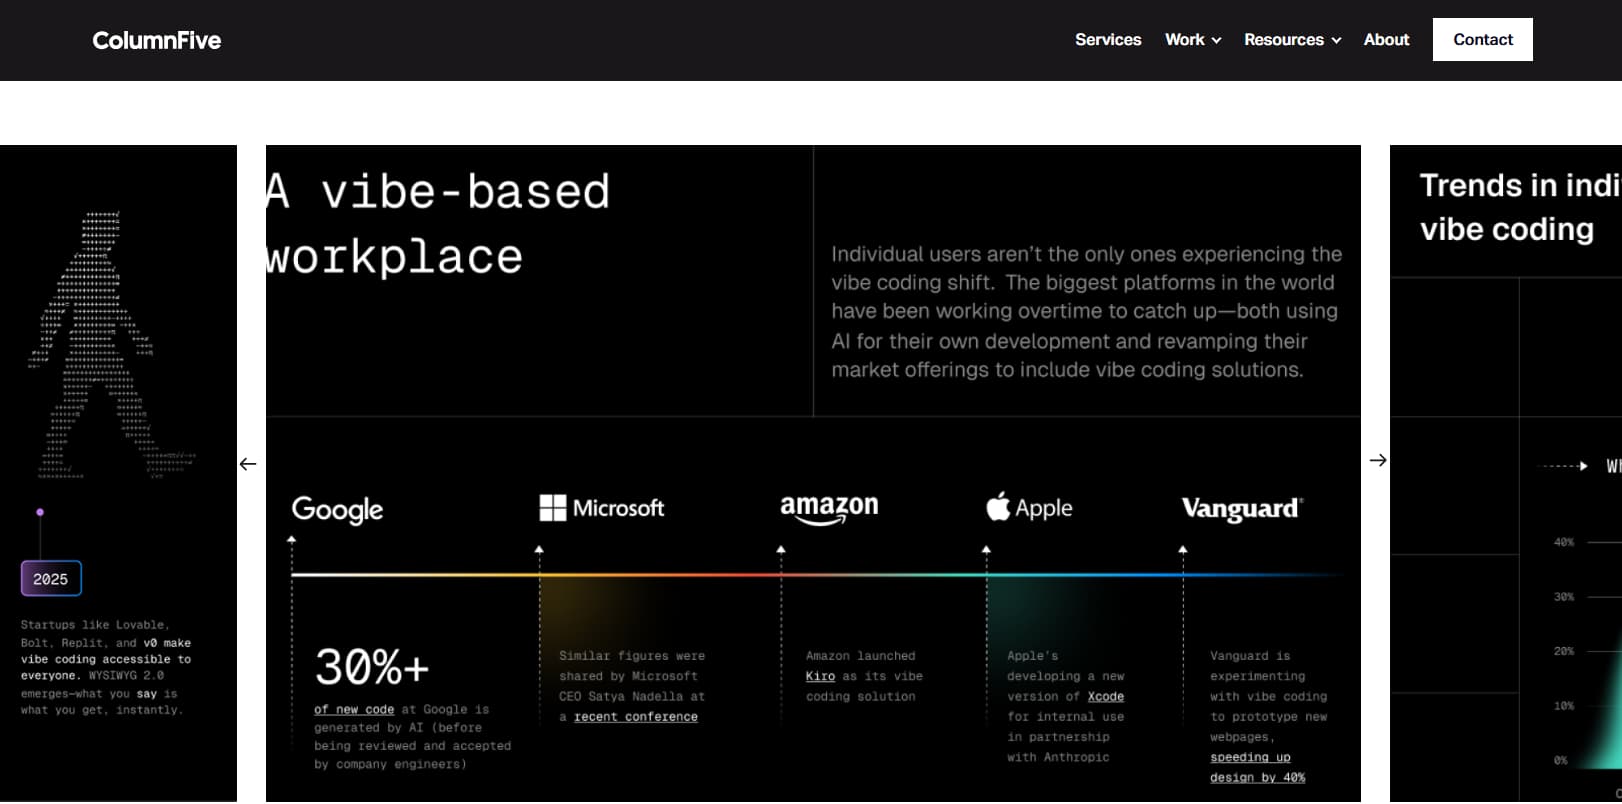Image resolution: width=1622 pixels, height=804 pixels.
Task: Click the Google logo
Action: click(x=338, y=510)
